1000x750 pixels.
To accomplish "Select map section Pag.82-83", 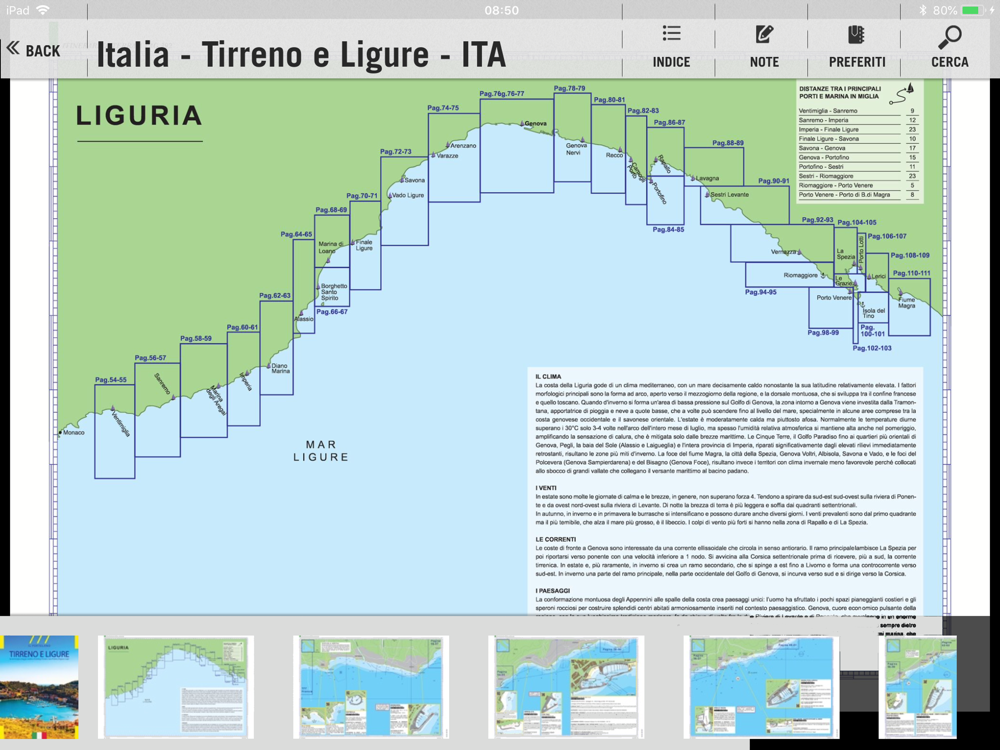I will (636, 160).
